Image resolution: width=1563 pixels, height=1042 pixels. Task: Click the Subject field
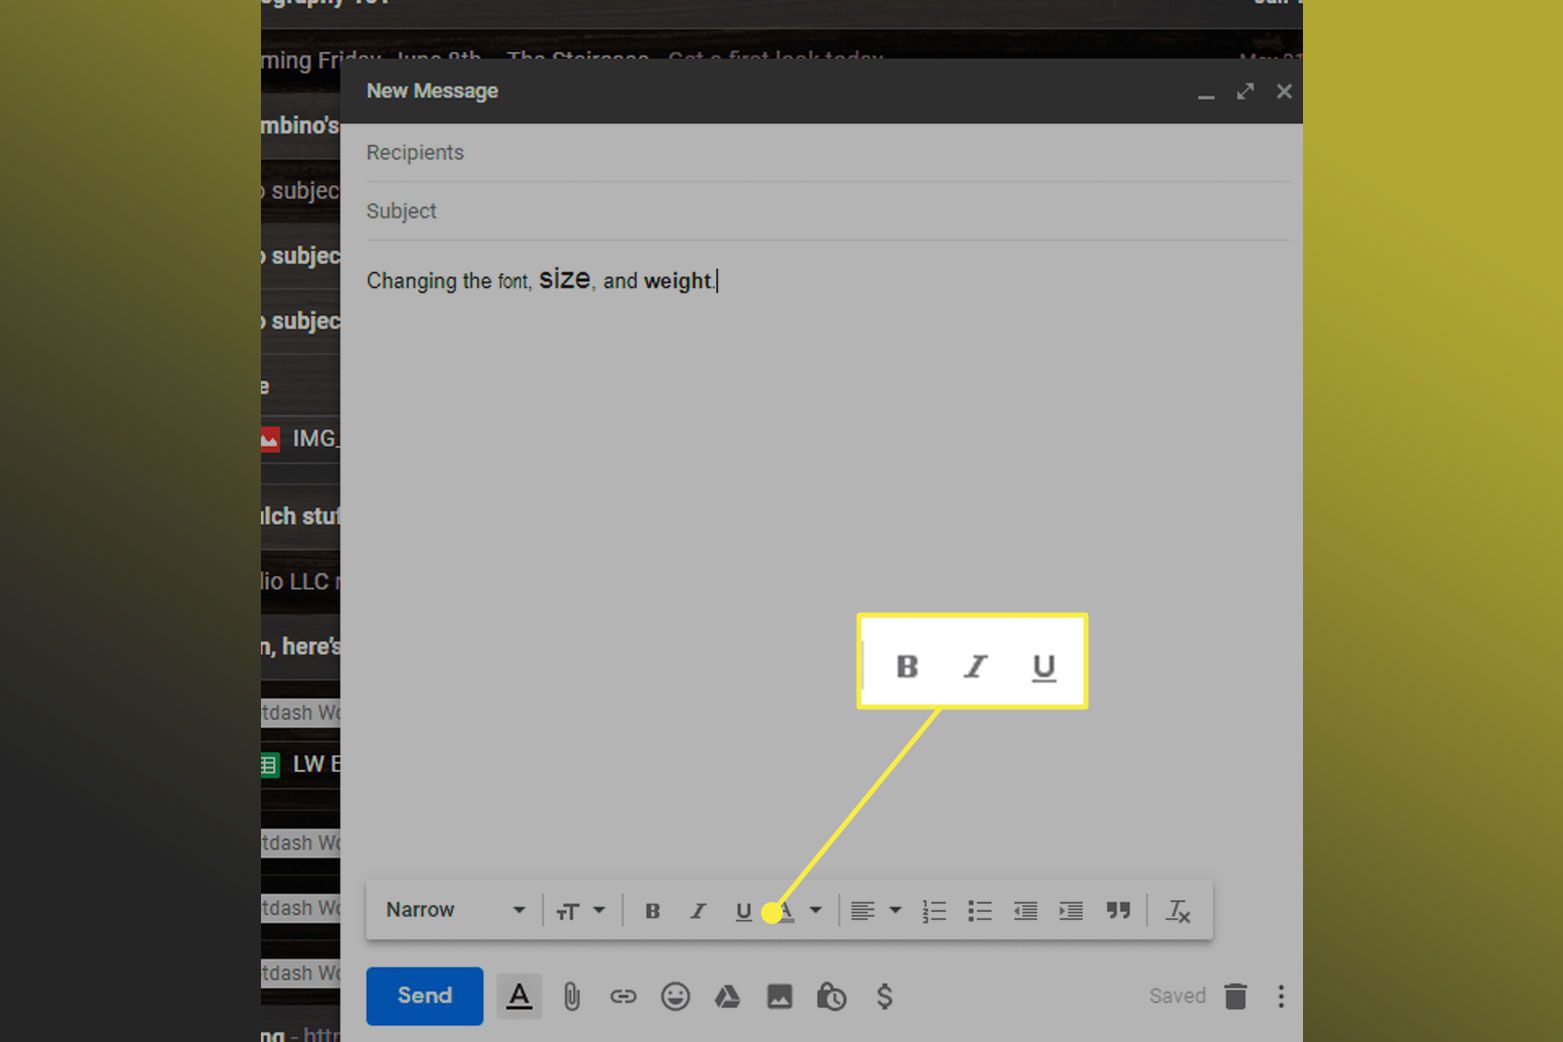click(828, 211)
